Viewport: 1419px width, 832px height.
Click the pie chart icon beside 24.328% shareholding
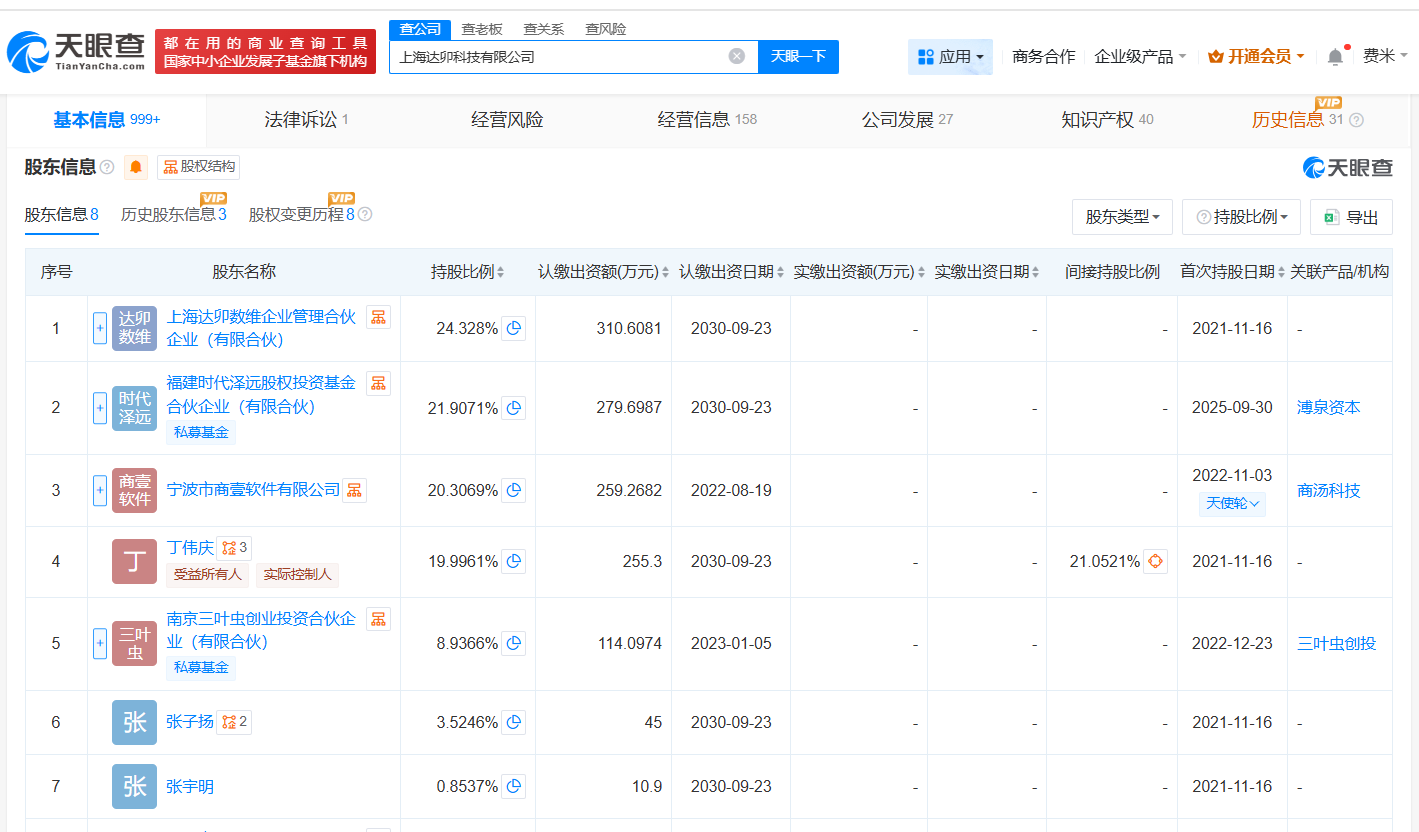coord(513,327)
